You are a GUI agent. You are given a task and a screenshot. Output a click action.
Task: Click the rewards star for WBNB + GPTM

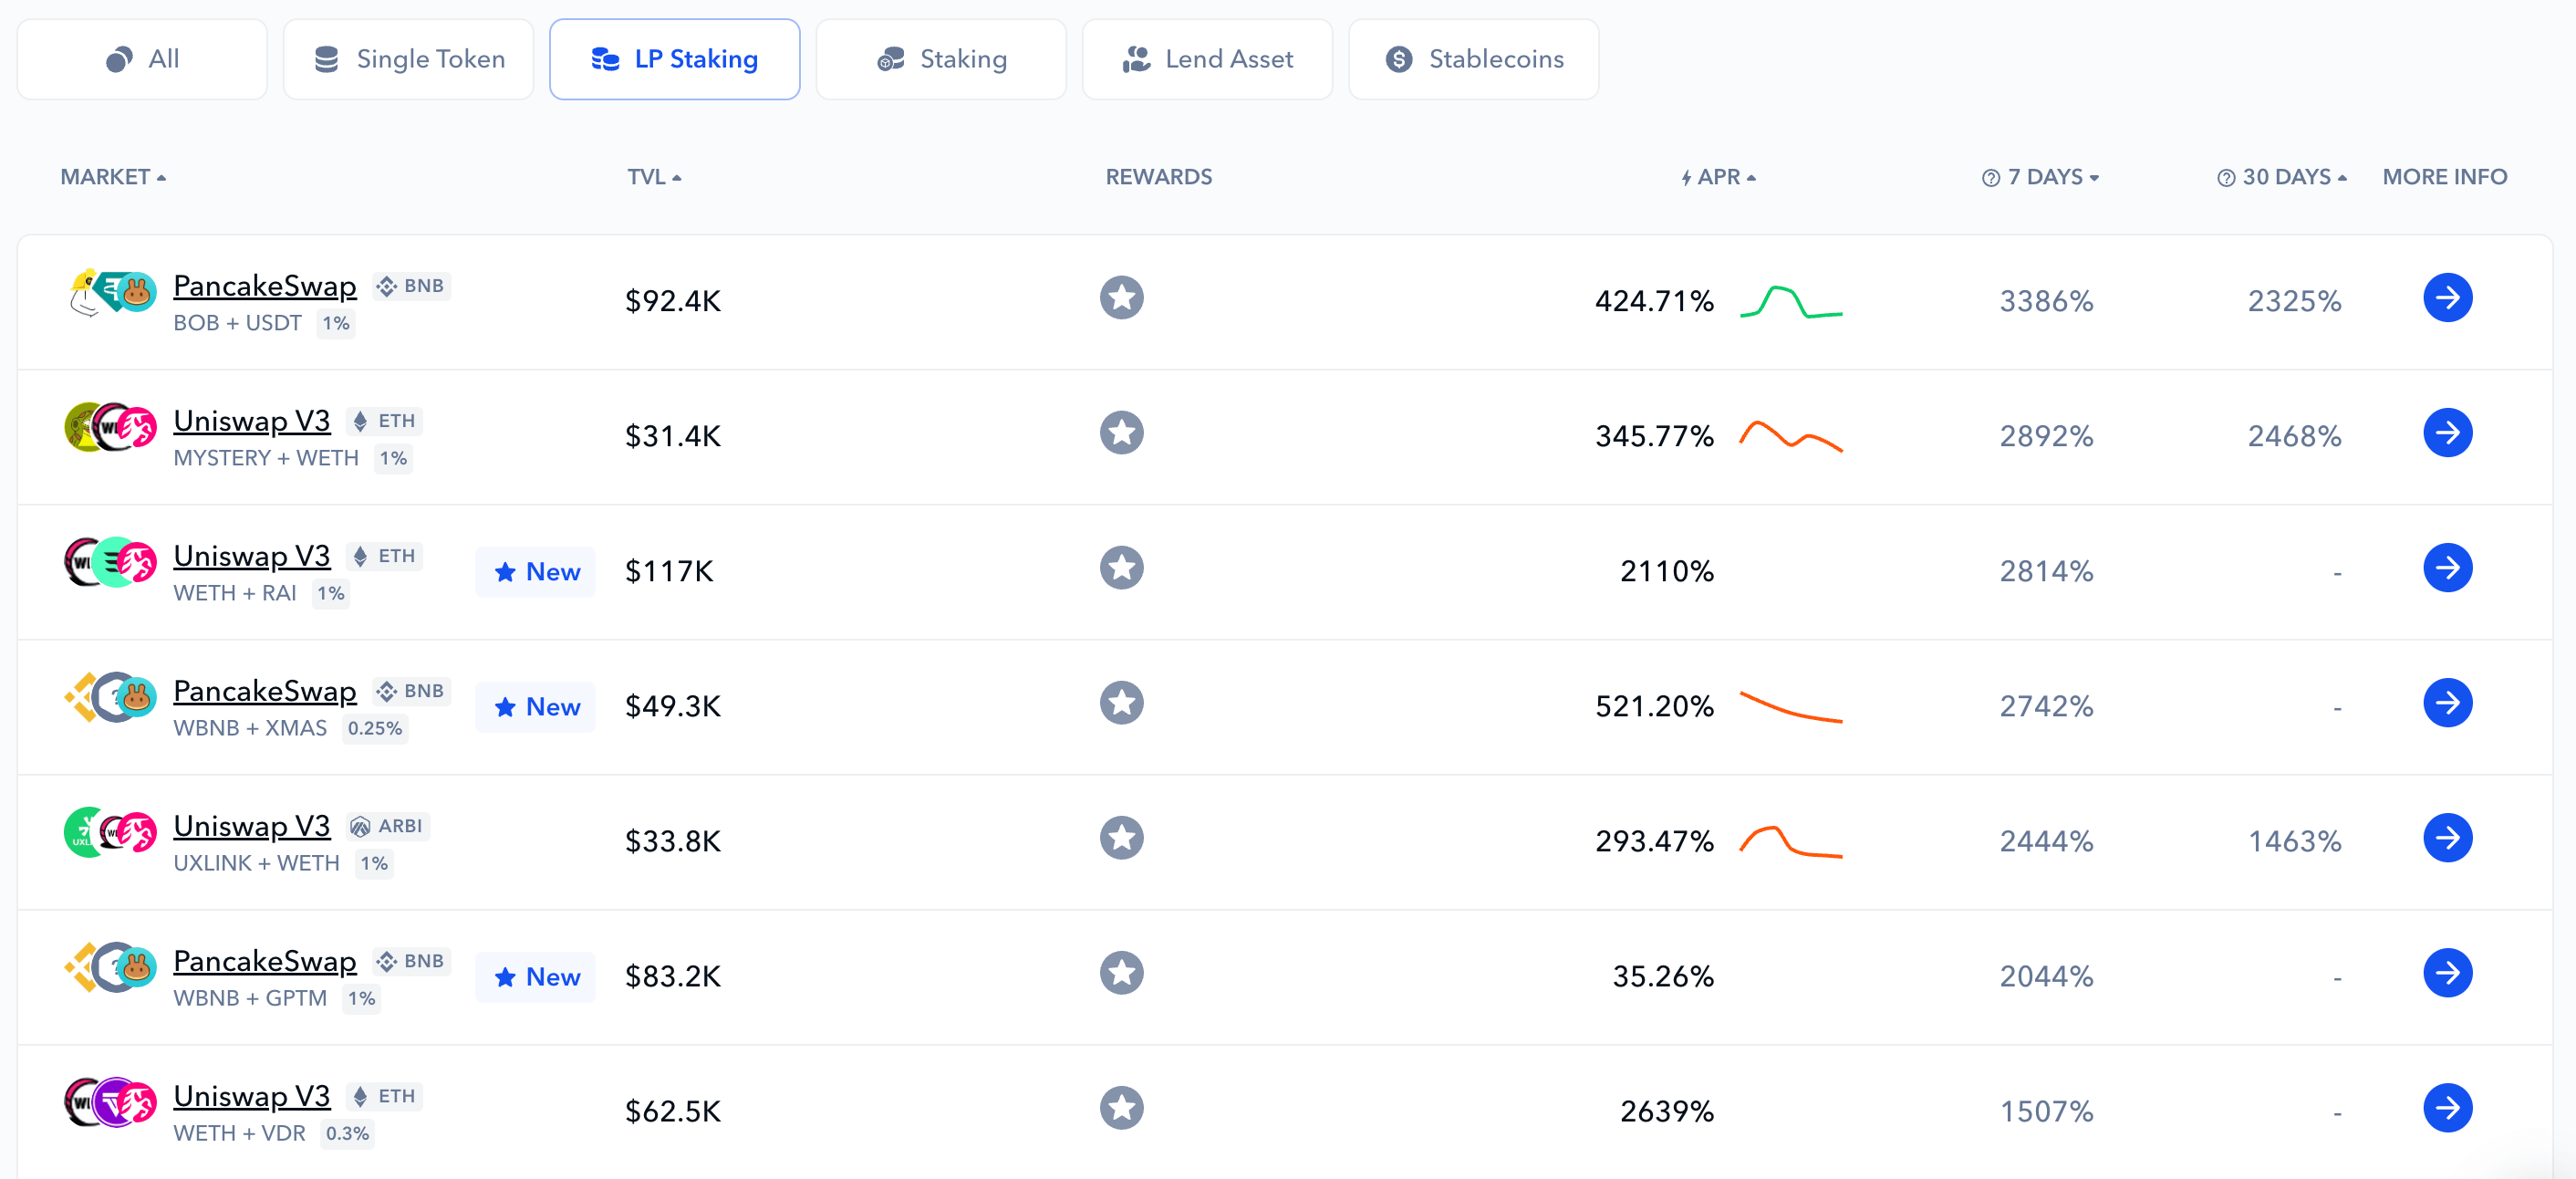(1121, 973)
